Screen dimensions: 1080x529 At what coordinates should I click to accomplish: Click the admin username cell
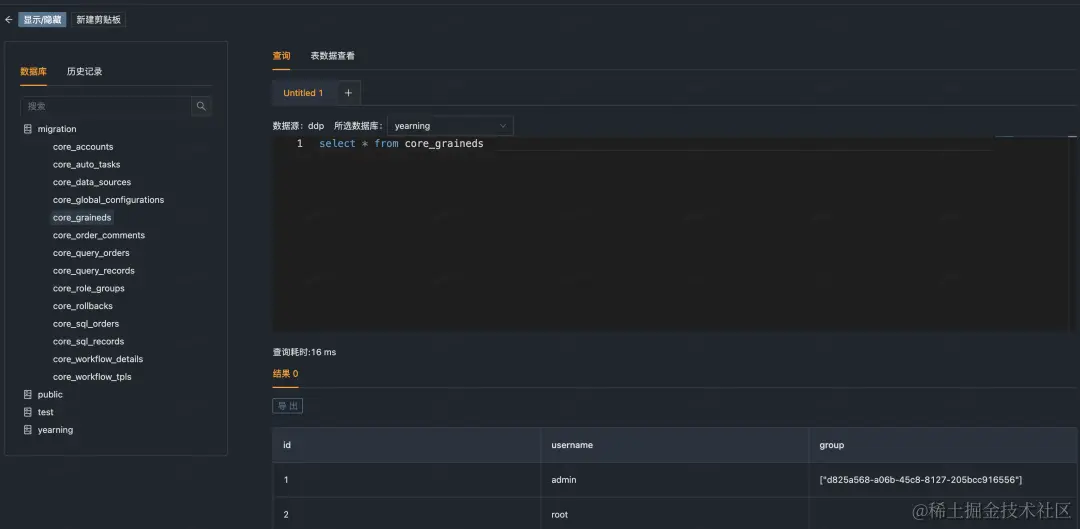(x=675, y=480)
